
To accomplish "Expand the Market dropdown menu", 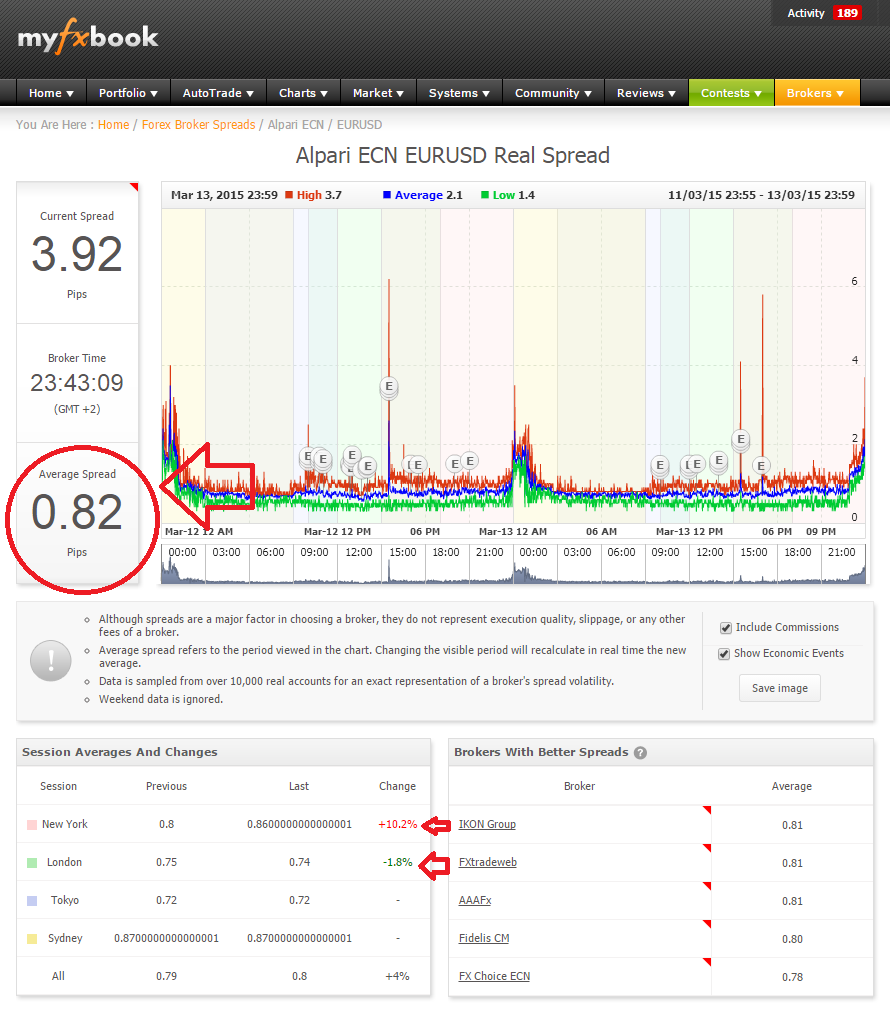I will (378, 93).
